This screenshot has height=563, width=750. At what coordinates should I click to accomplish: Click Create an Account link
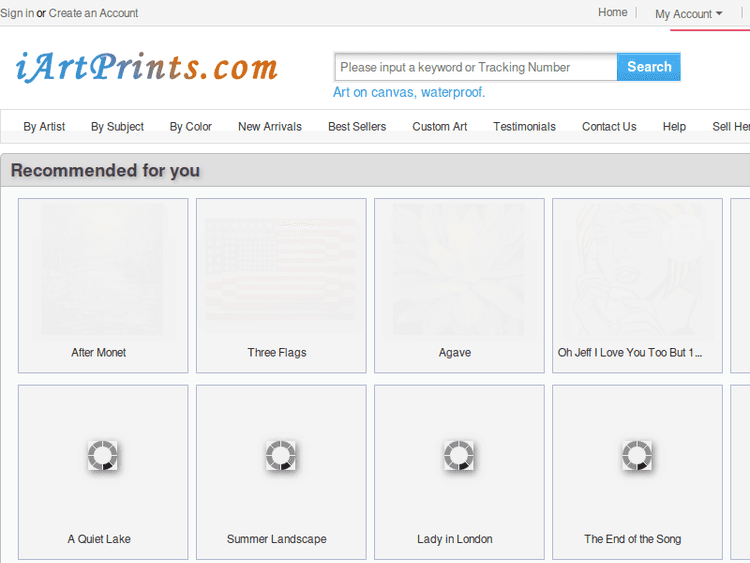coord(93,13)
